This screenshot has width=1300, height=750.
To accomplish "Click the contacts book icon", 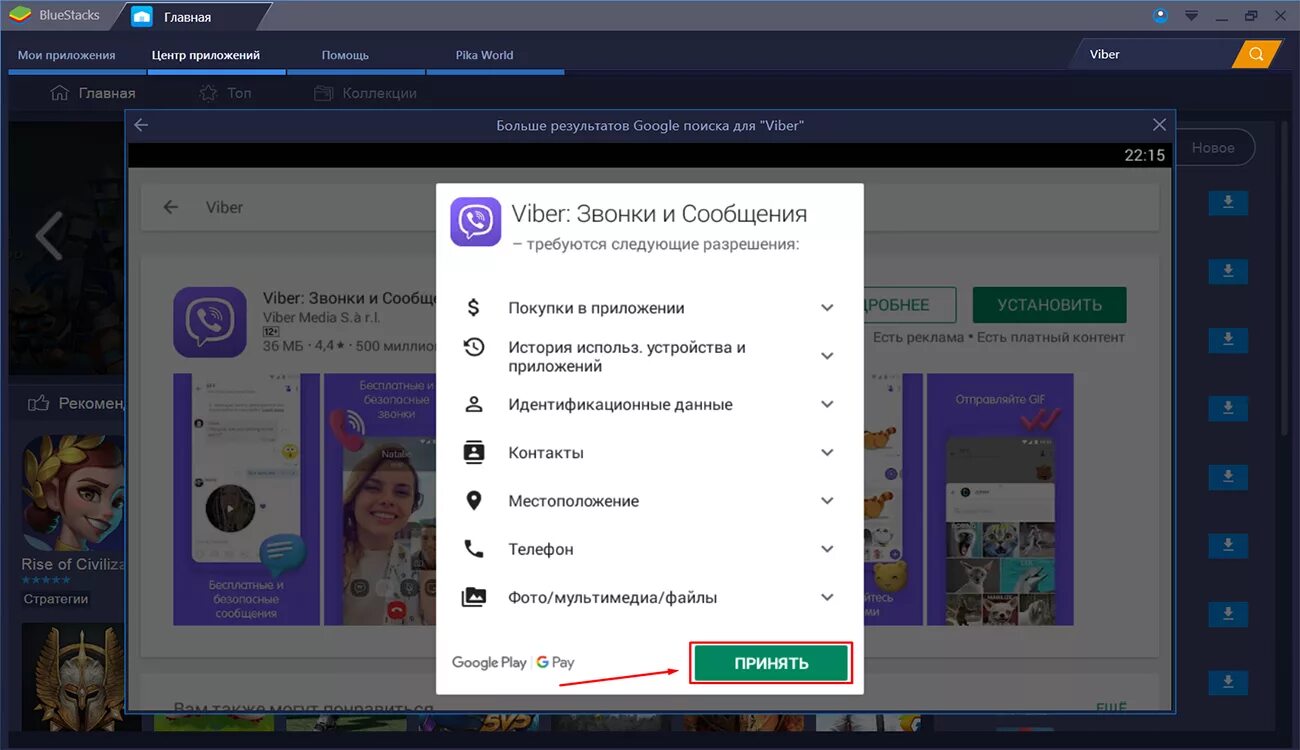I will [474, 452].
